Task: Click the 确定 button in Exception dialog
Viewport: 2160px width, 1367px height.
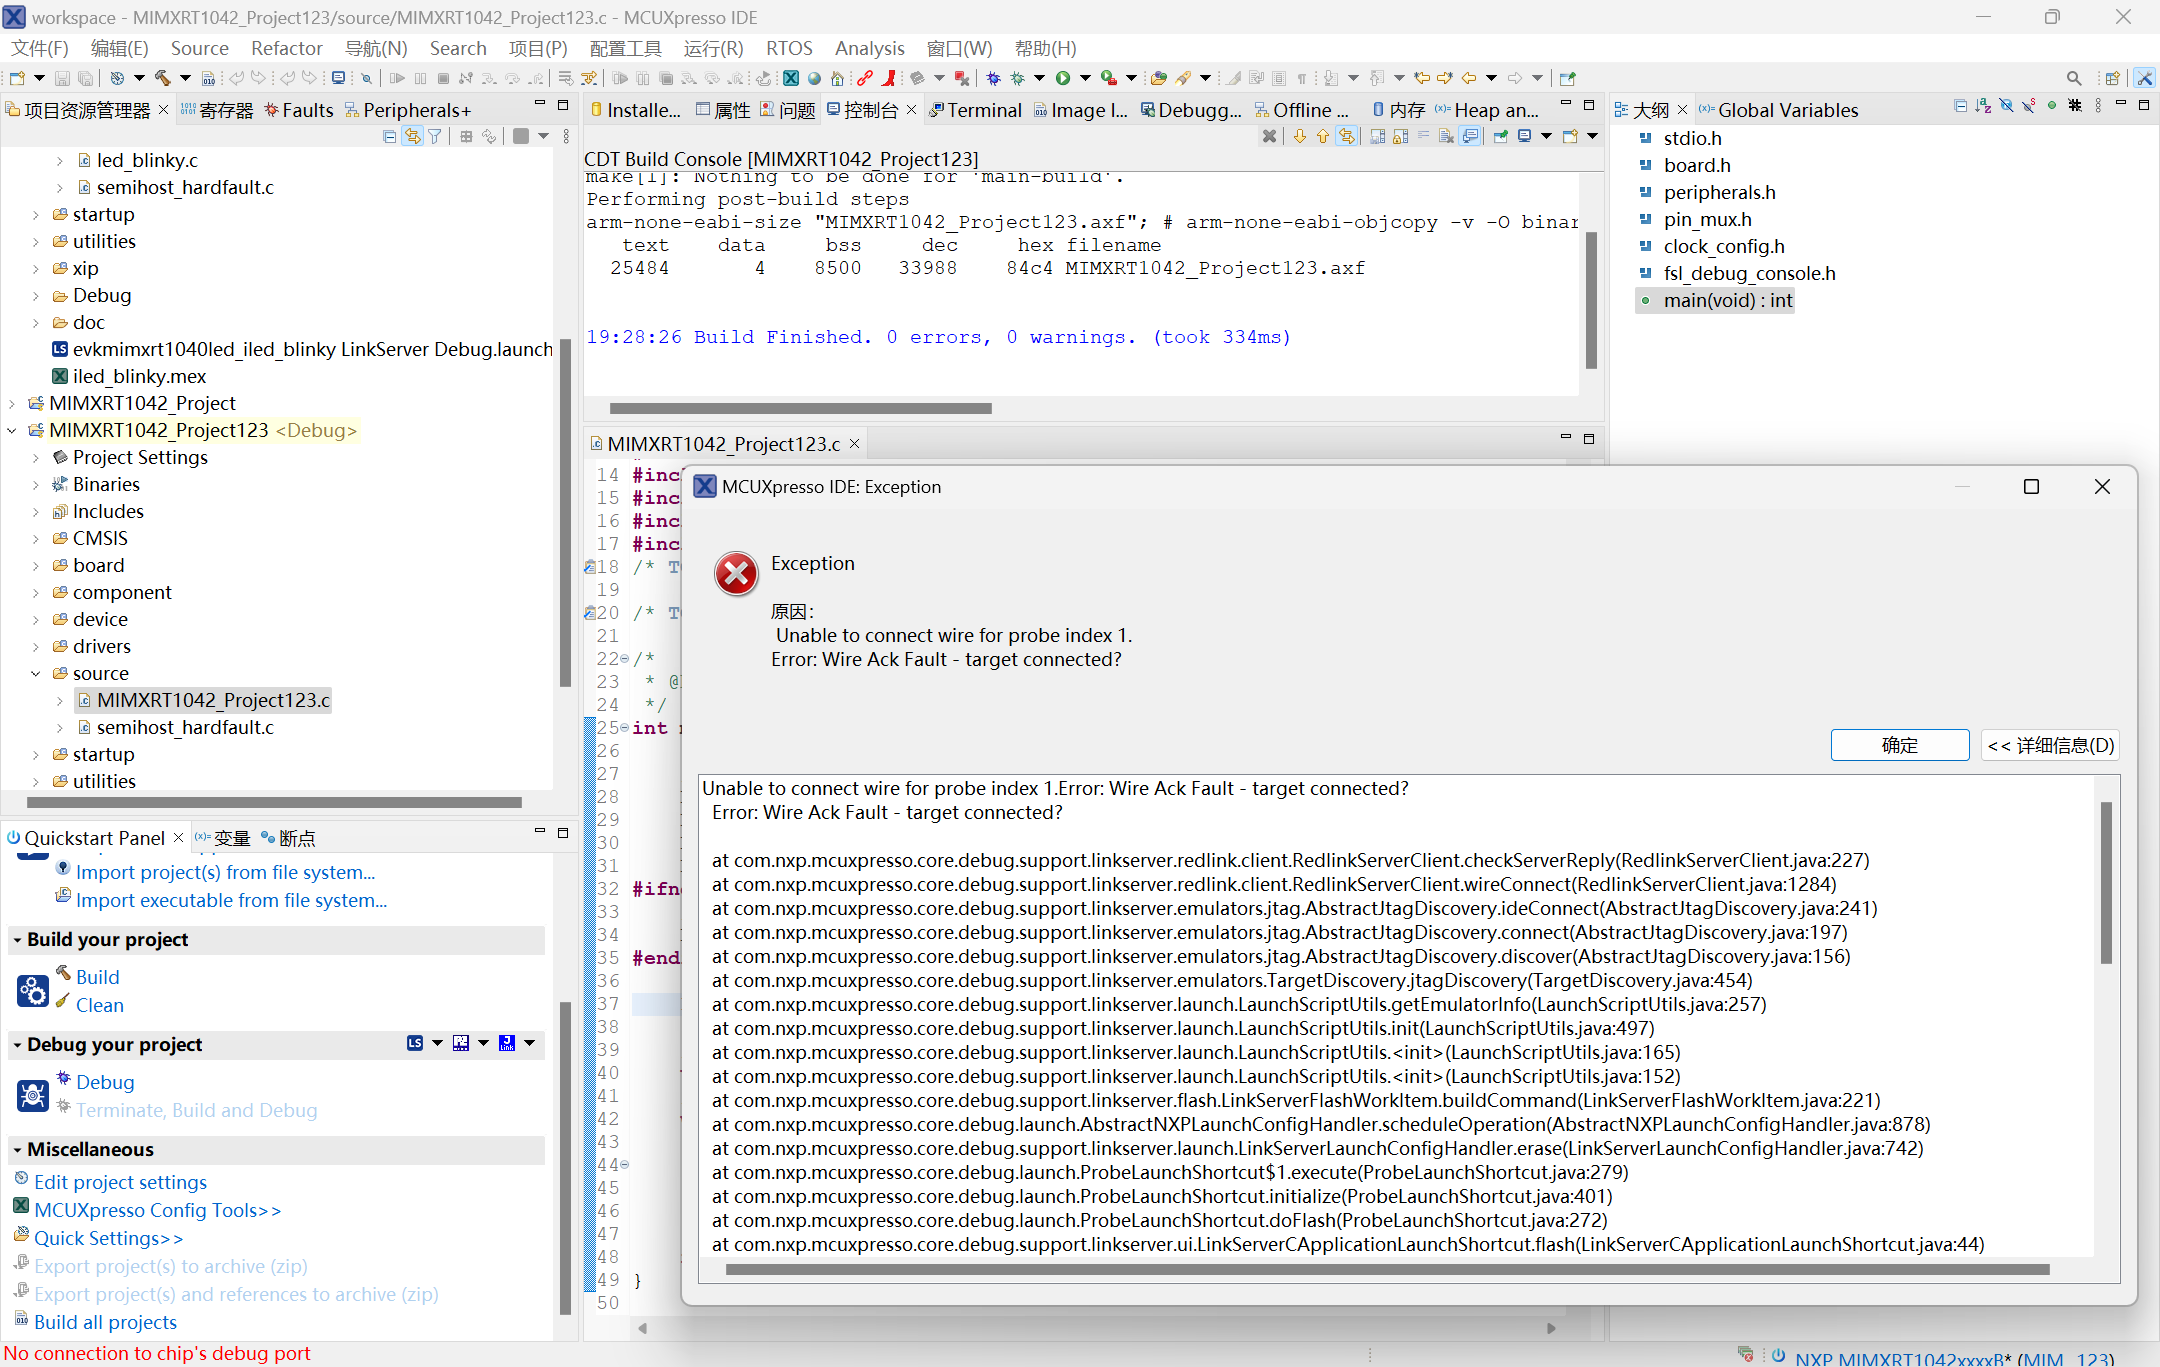Action: tap(1899, 745)
